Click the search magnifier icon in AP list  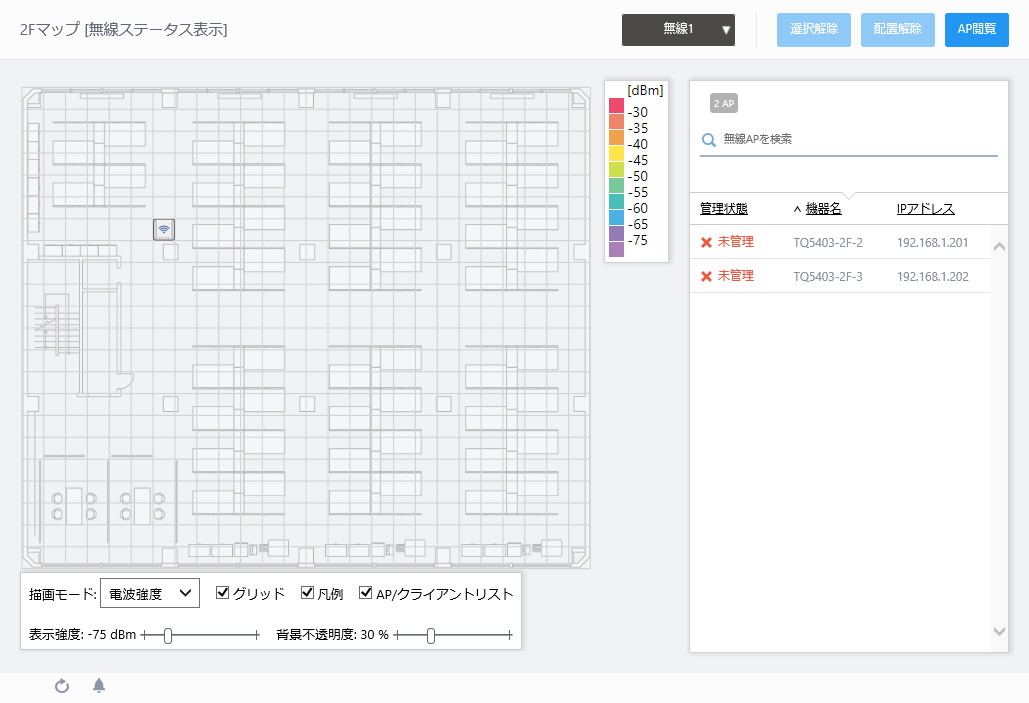tap(709, 139)
